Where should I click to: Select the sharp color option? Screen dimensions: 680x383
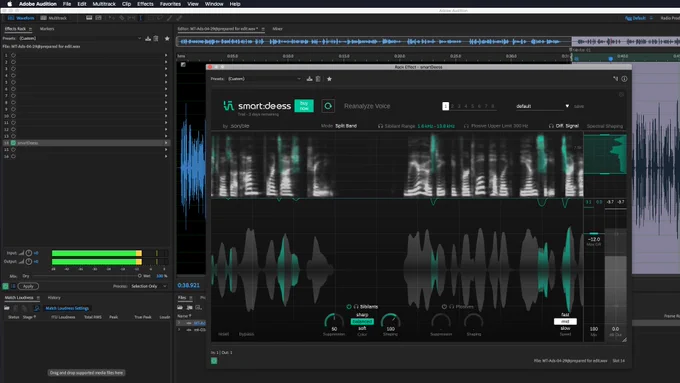pyautogui.click(x=362, y=315)
